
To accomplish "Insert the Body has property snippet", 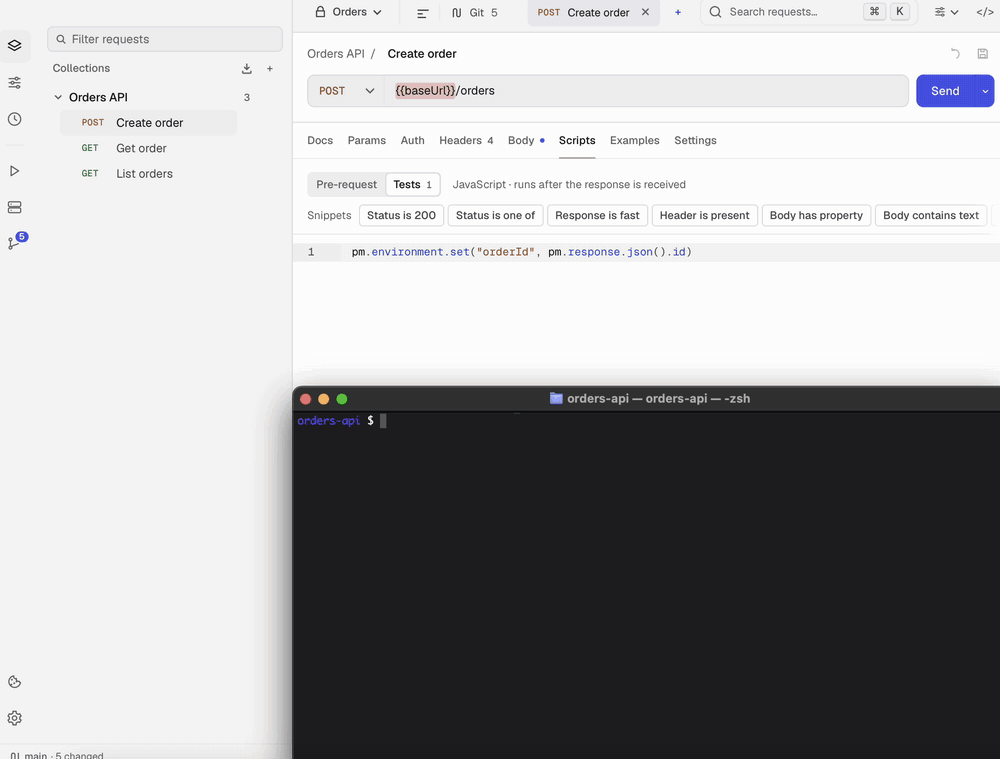I will pyautogui.click(x=816, y=216).
